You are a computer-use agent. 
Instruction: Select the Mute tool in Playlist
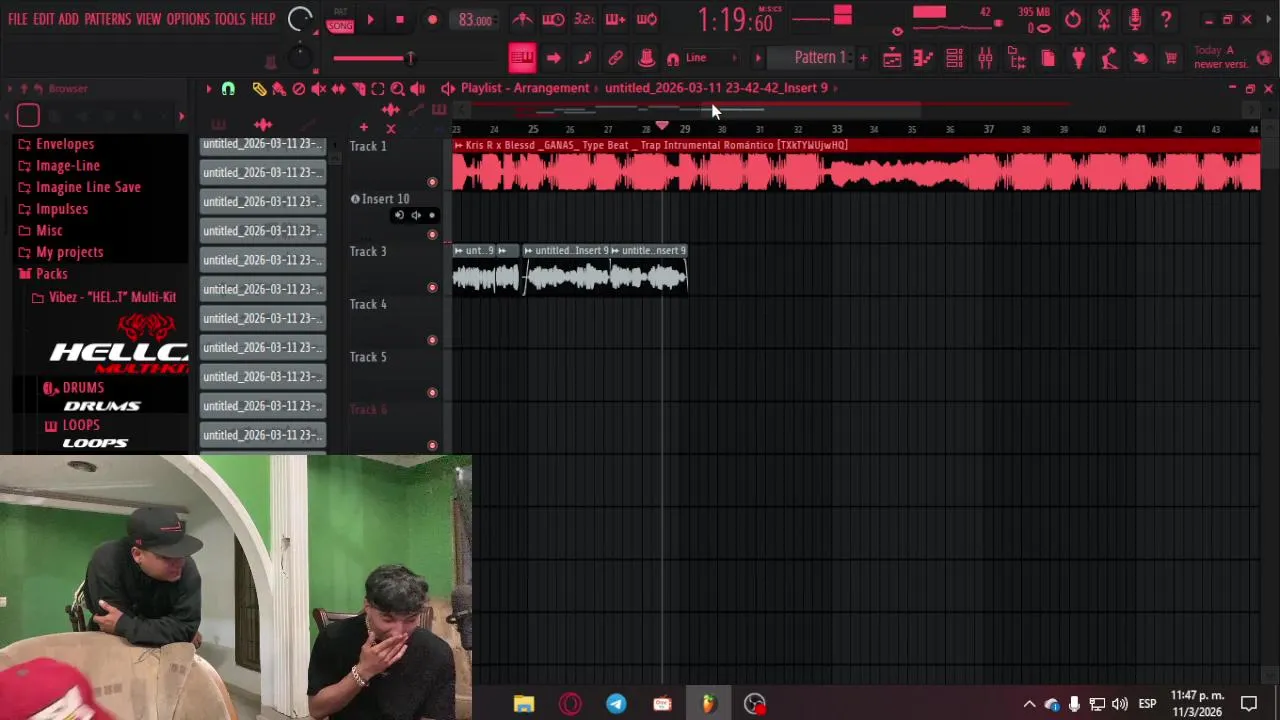tap(318, 89)
